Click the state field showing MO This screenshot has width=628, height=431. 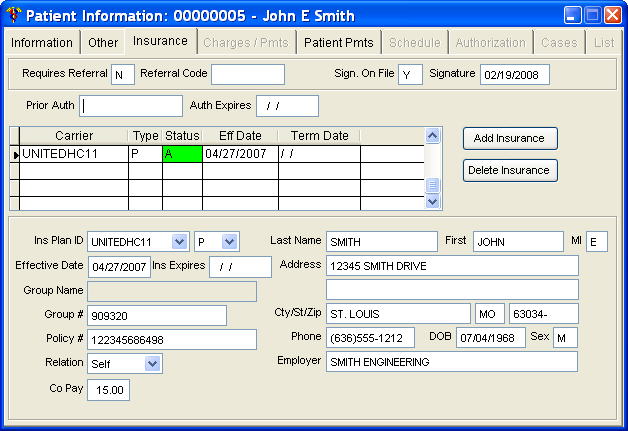489,314
